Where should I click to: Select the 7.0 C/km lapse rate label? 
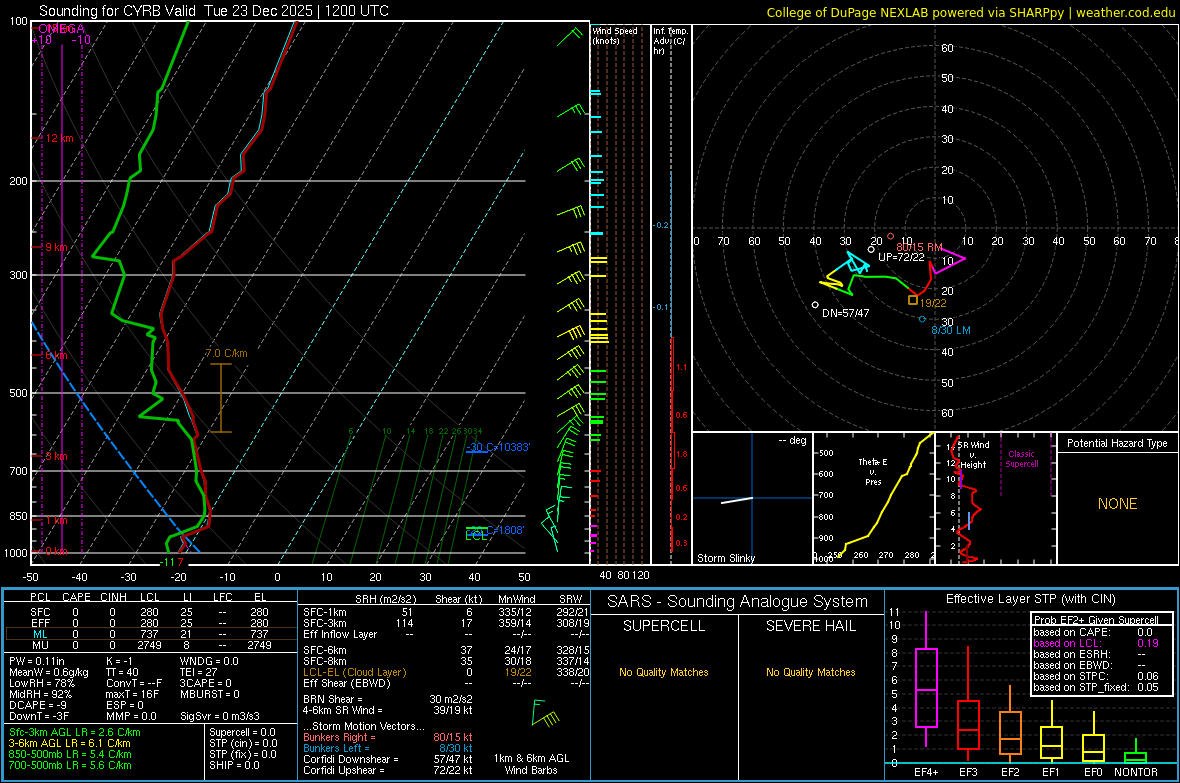click(226, 353)
